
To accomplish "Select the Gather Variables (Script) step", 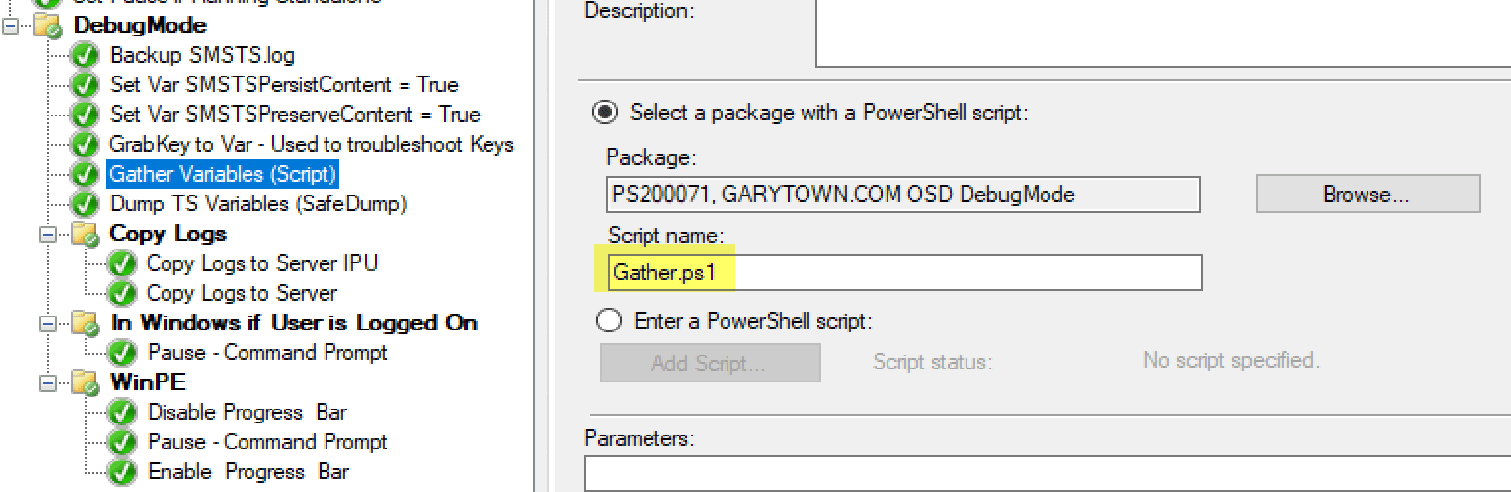I will pos(222,174).
